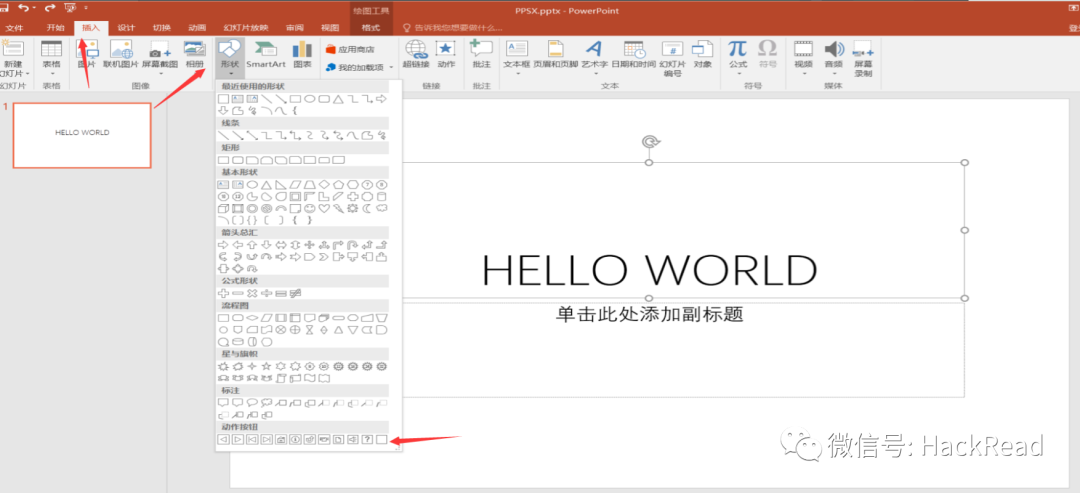The width and height of the screenshot is (1080, 493).
Task: Click the Chart (图表) icon
Action: pyautogui.click(x=302, y=54)
